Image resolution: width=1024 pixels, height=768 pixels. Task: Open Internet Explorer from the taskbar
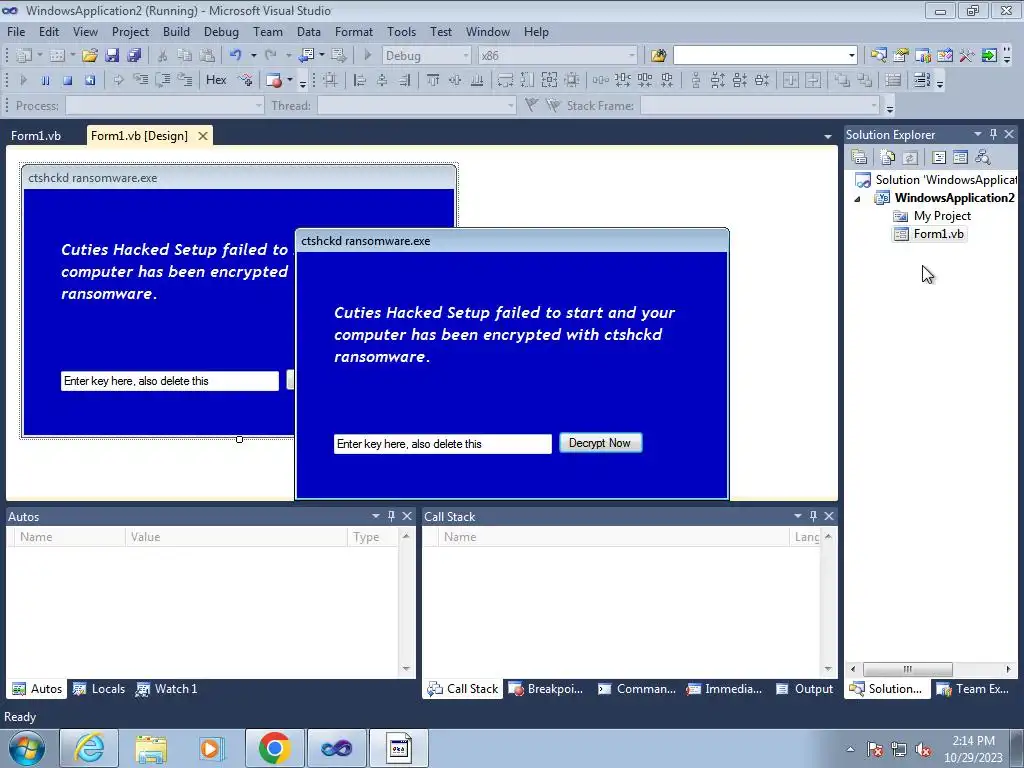(x=89, y=748)
